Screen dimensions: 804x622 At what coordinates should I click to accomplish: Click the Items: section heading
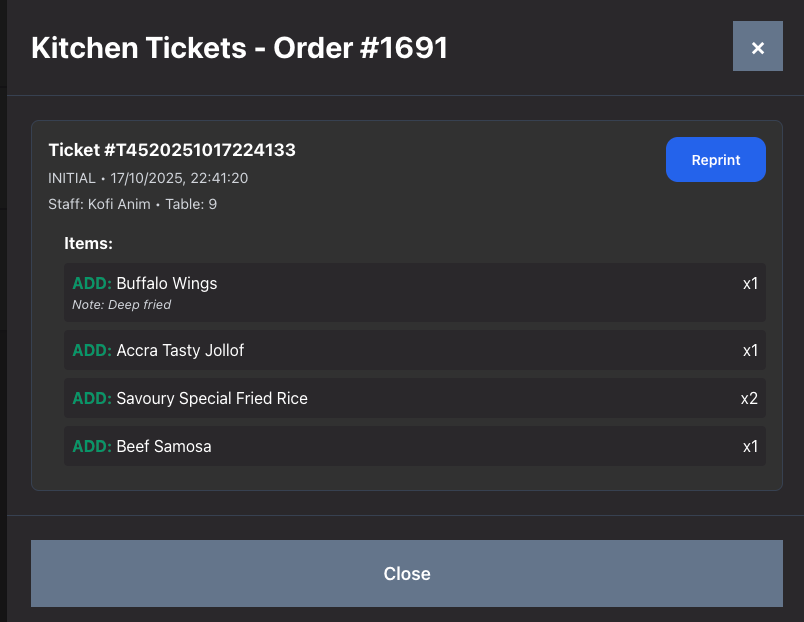tap(88, 243)
